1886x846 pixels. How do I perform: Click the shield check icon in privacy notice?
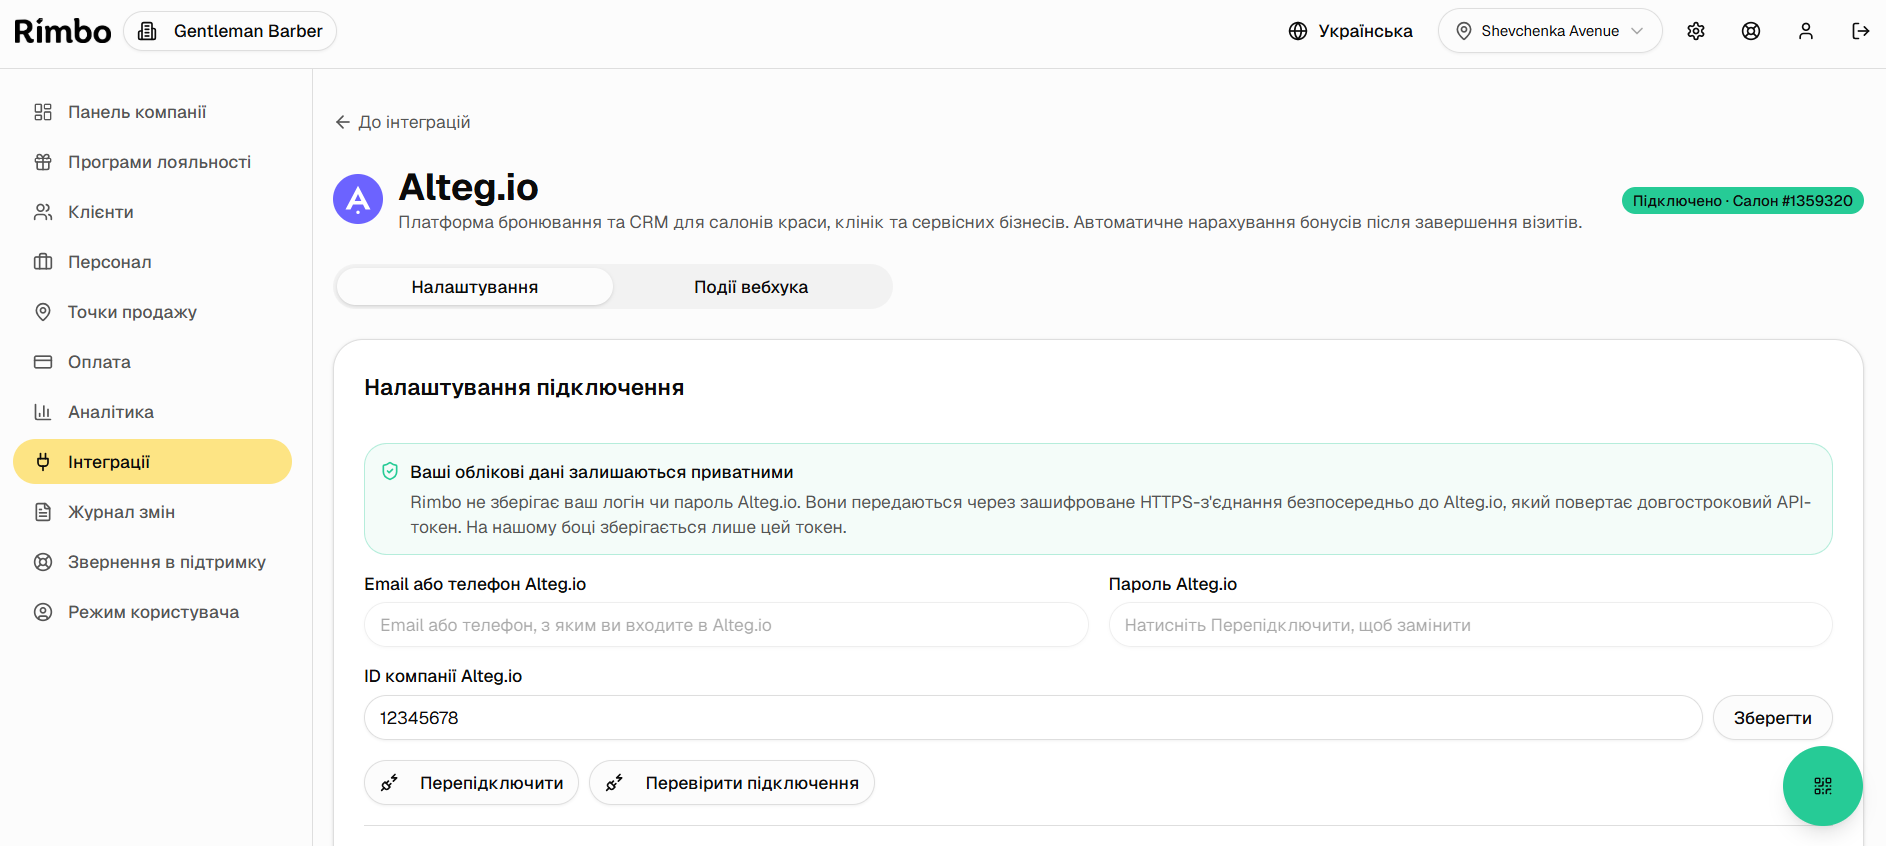coord(390,472)
